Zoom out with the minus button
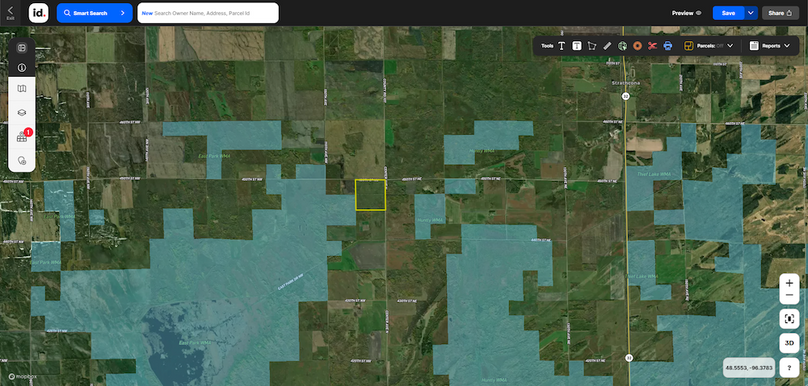The height and width of the screenshot is (386, 808). pyautogui.click(x=789, y=296)
